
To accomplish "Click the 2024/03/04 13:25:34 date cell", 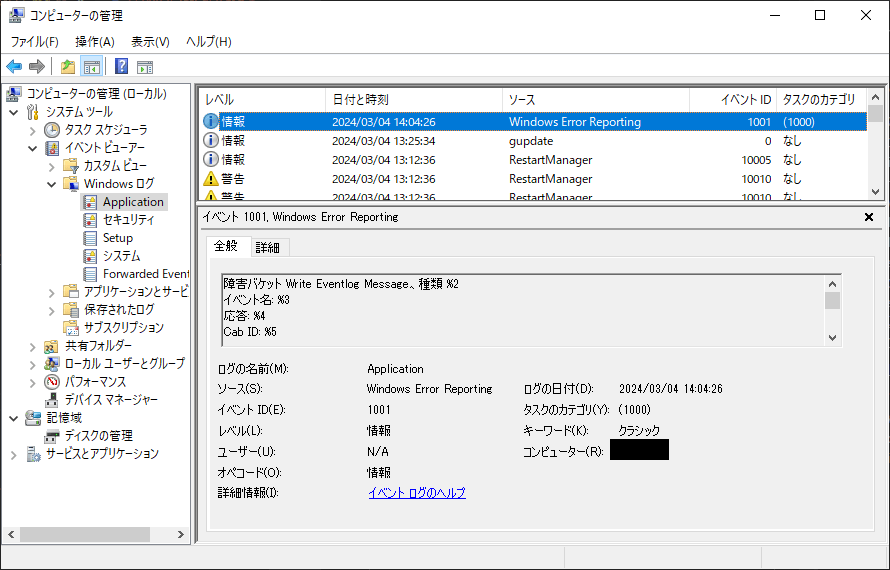I will (x=384, y=141).
